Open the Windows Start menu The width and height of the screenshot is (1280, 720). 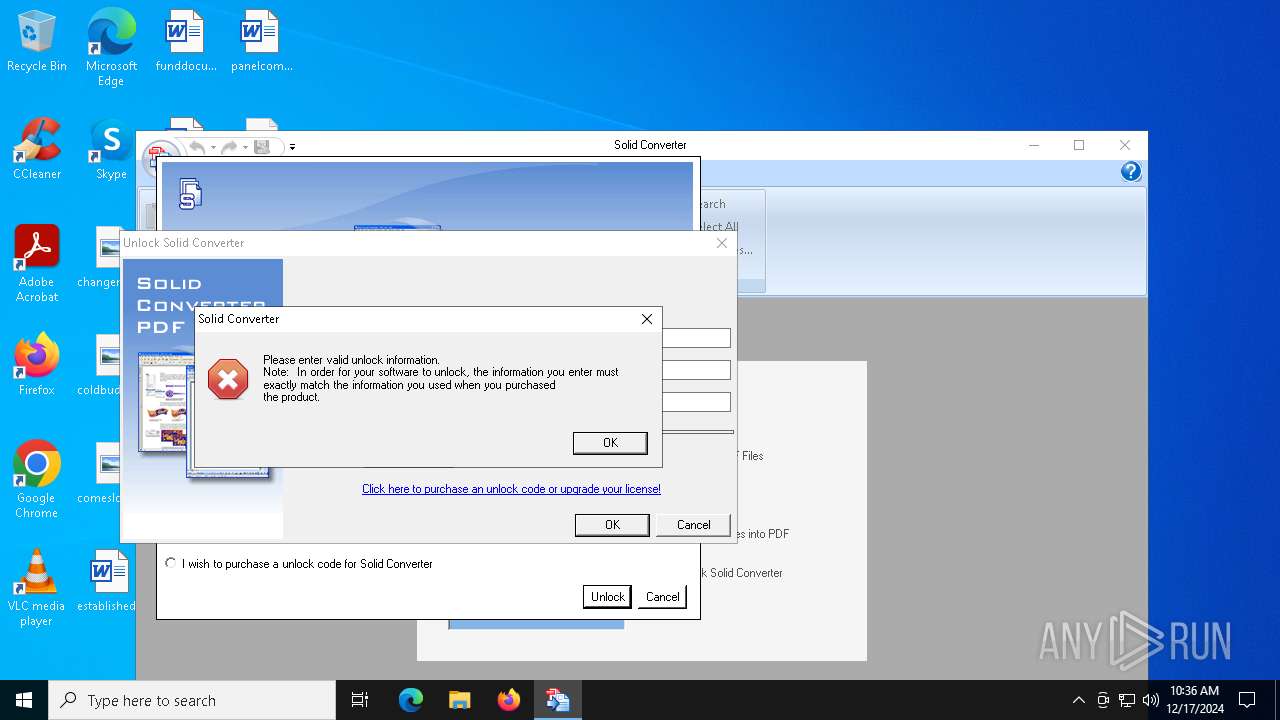point(24,700)
